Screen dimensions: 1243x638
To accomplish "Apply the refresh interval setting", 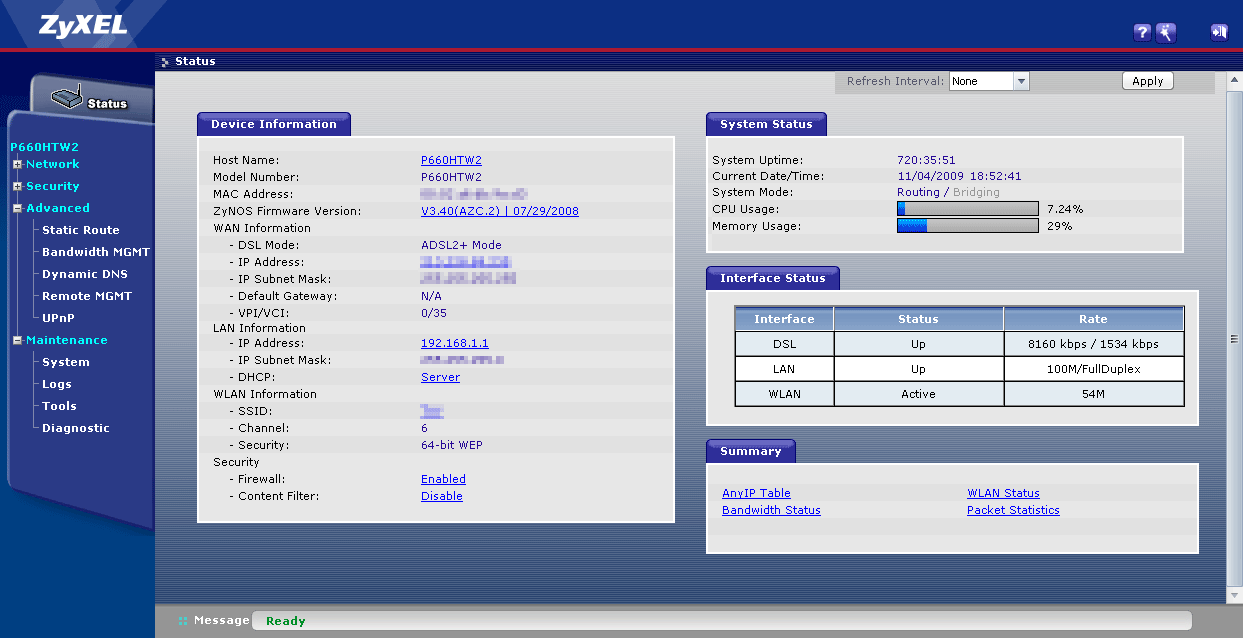I will [1148, 81].
